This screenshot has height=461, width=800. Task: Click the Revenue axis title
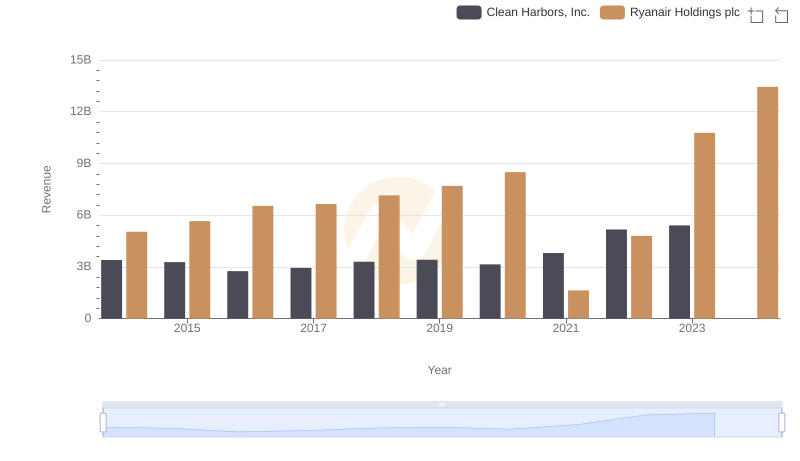click(46, 189)
